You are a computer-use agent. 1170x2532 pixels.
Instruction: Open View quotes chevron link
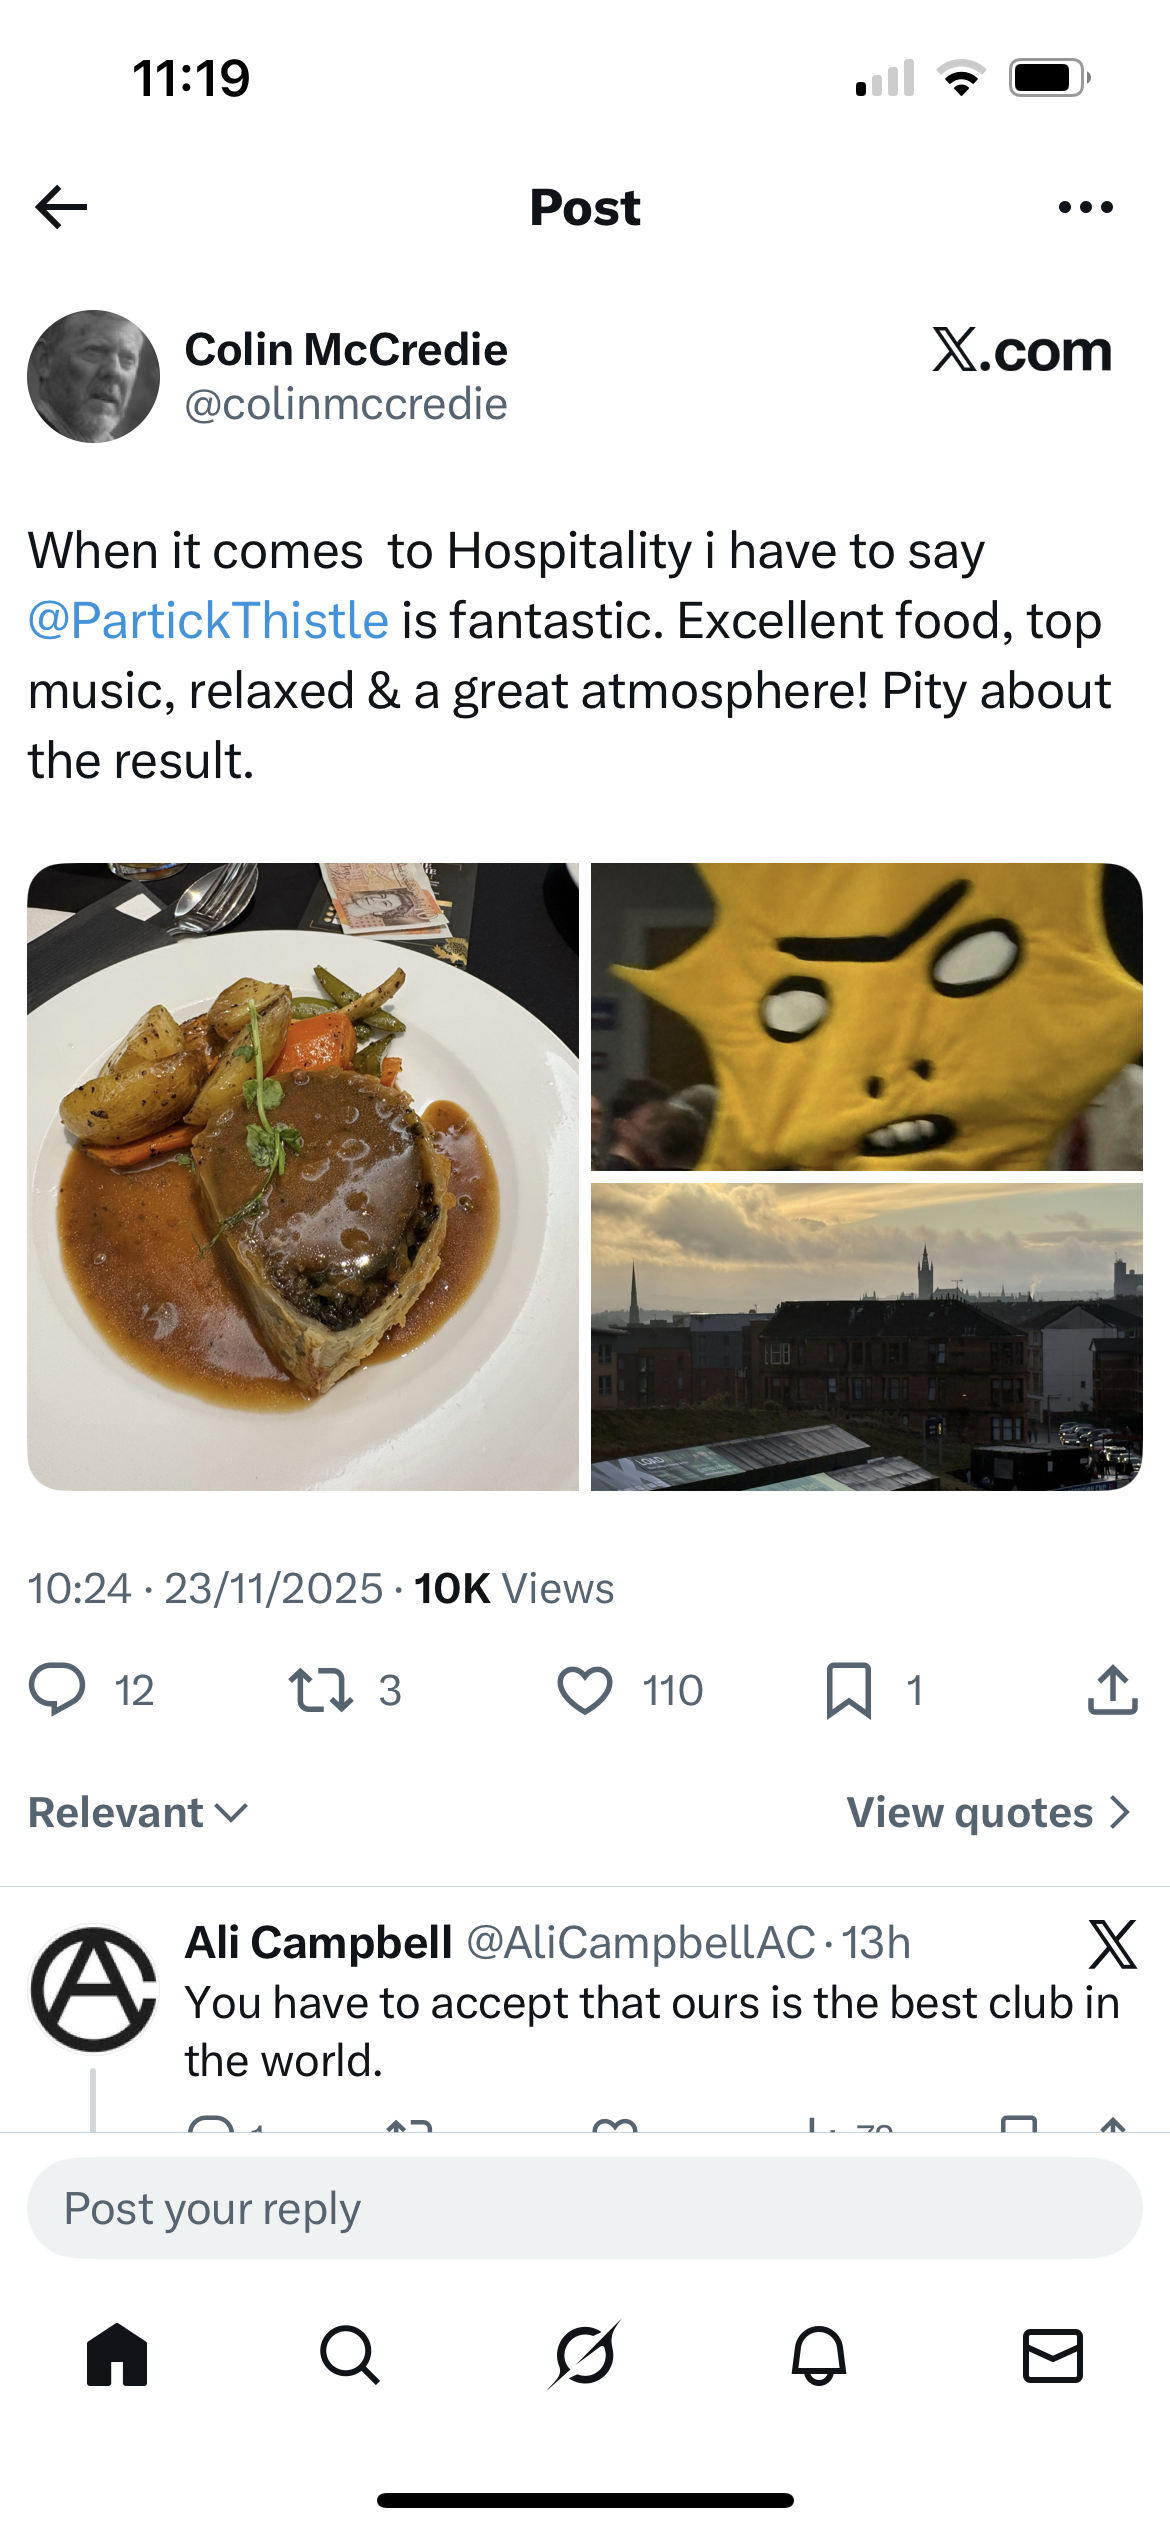click(x=988, y=1812)
